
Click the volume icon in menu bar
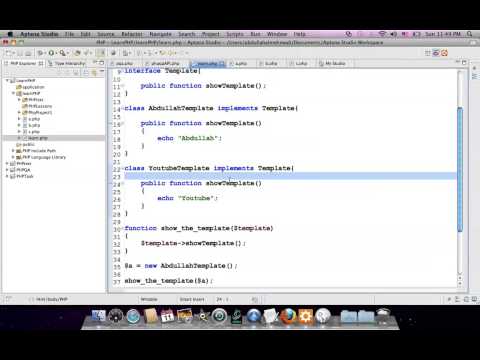[x=393, y=34]
